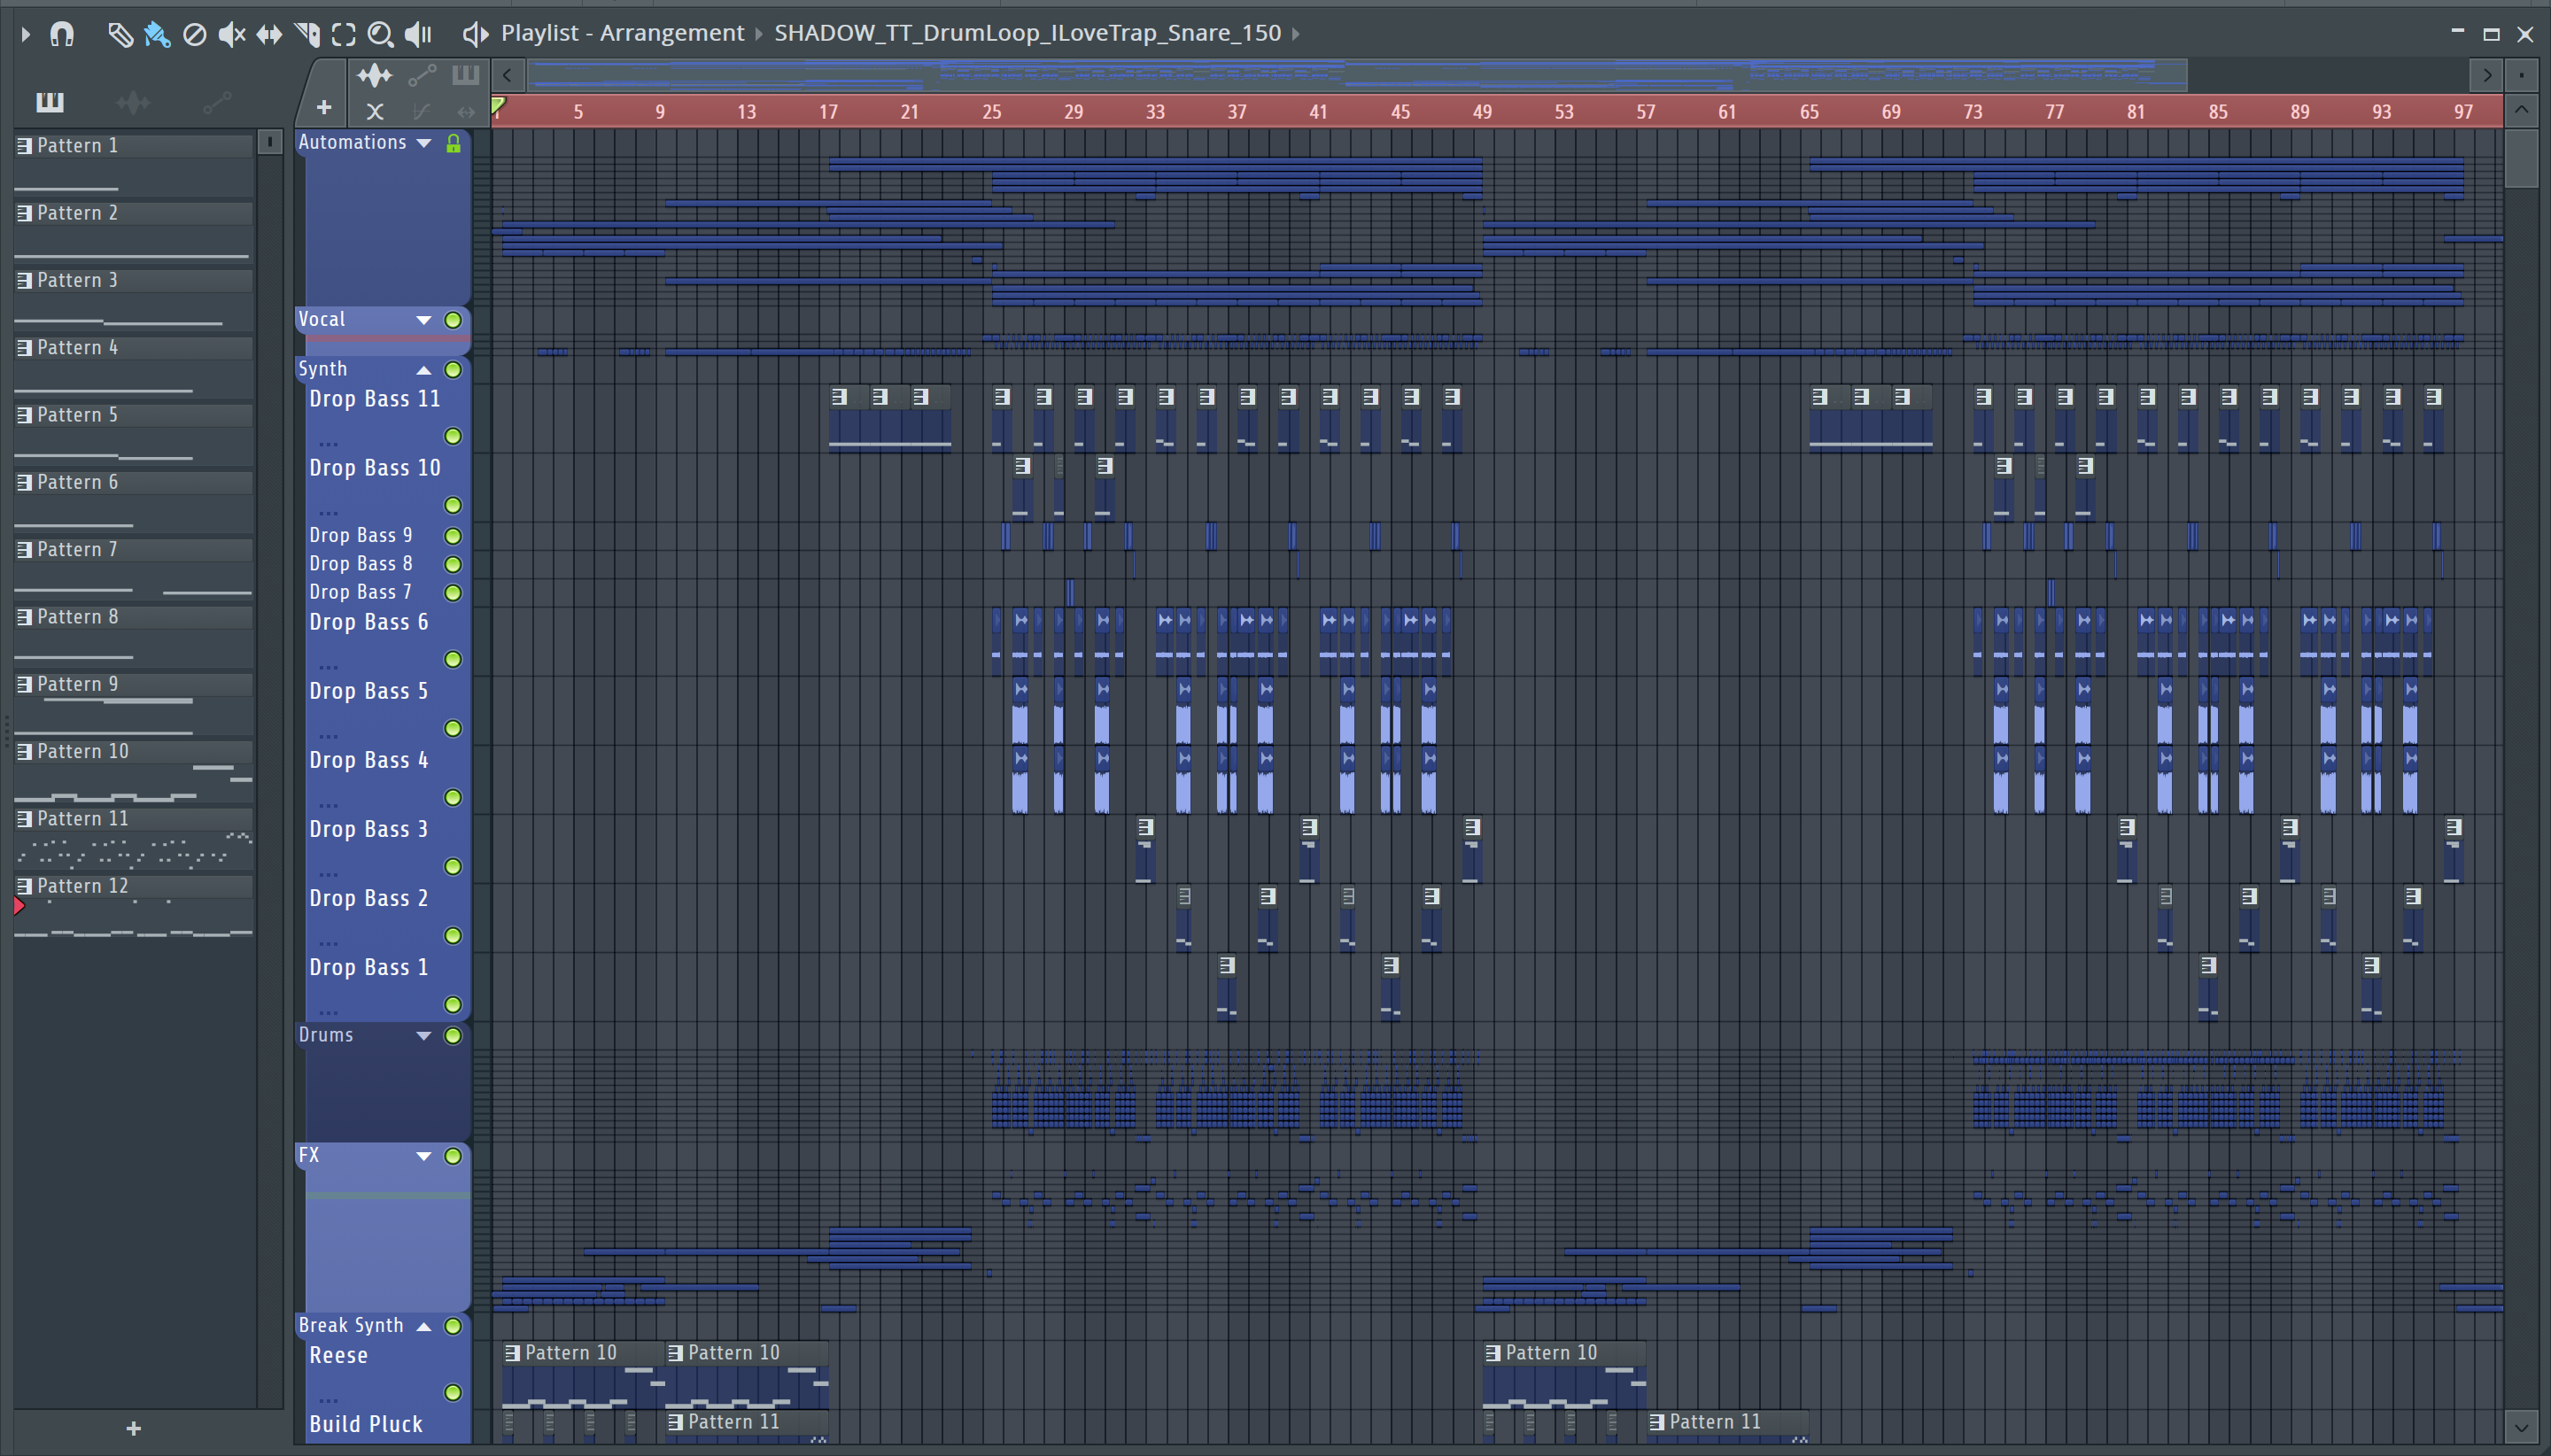Open the dropdown arrow after the SHADOW_TT clip name

[x=1296, y=33]
